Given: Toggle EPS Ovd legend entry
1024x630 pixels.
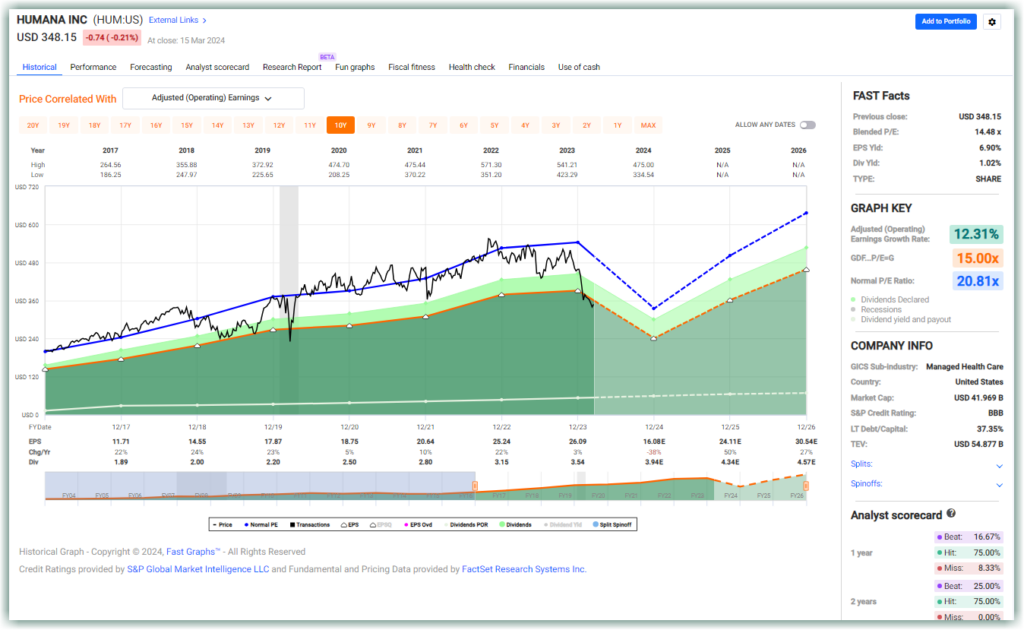Looking at the screenshot, I should point(419,525).
